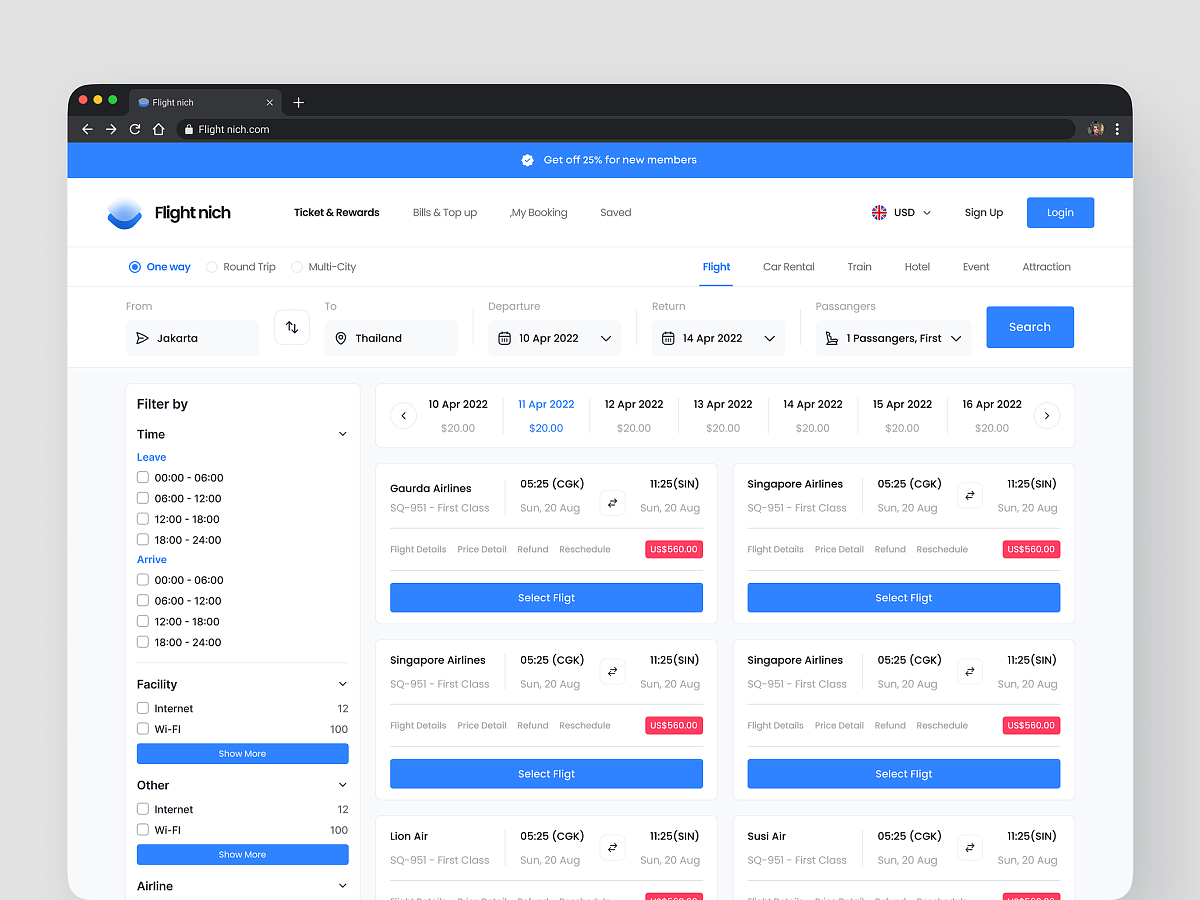Click the paper plane icon in From field
The height and width of the screenshot is (900, 1200).
click(x=143, y=338)
